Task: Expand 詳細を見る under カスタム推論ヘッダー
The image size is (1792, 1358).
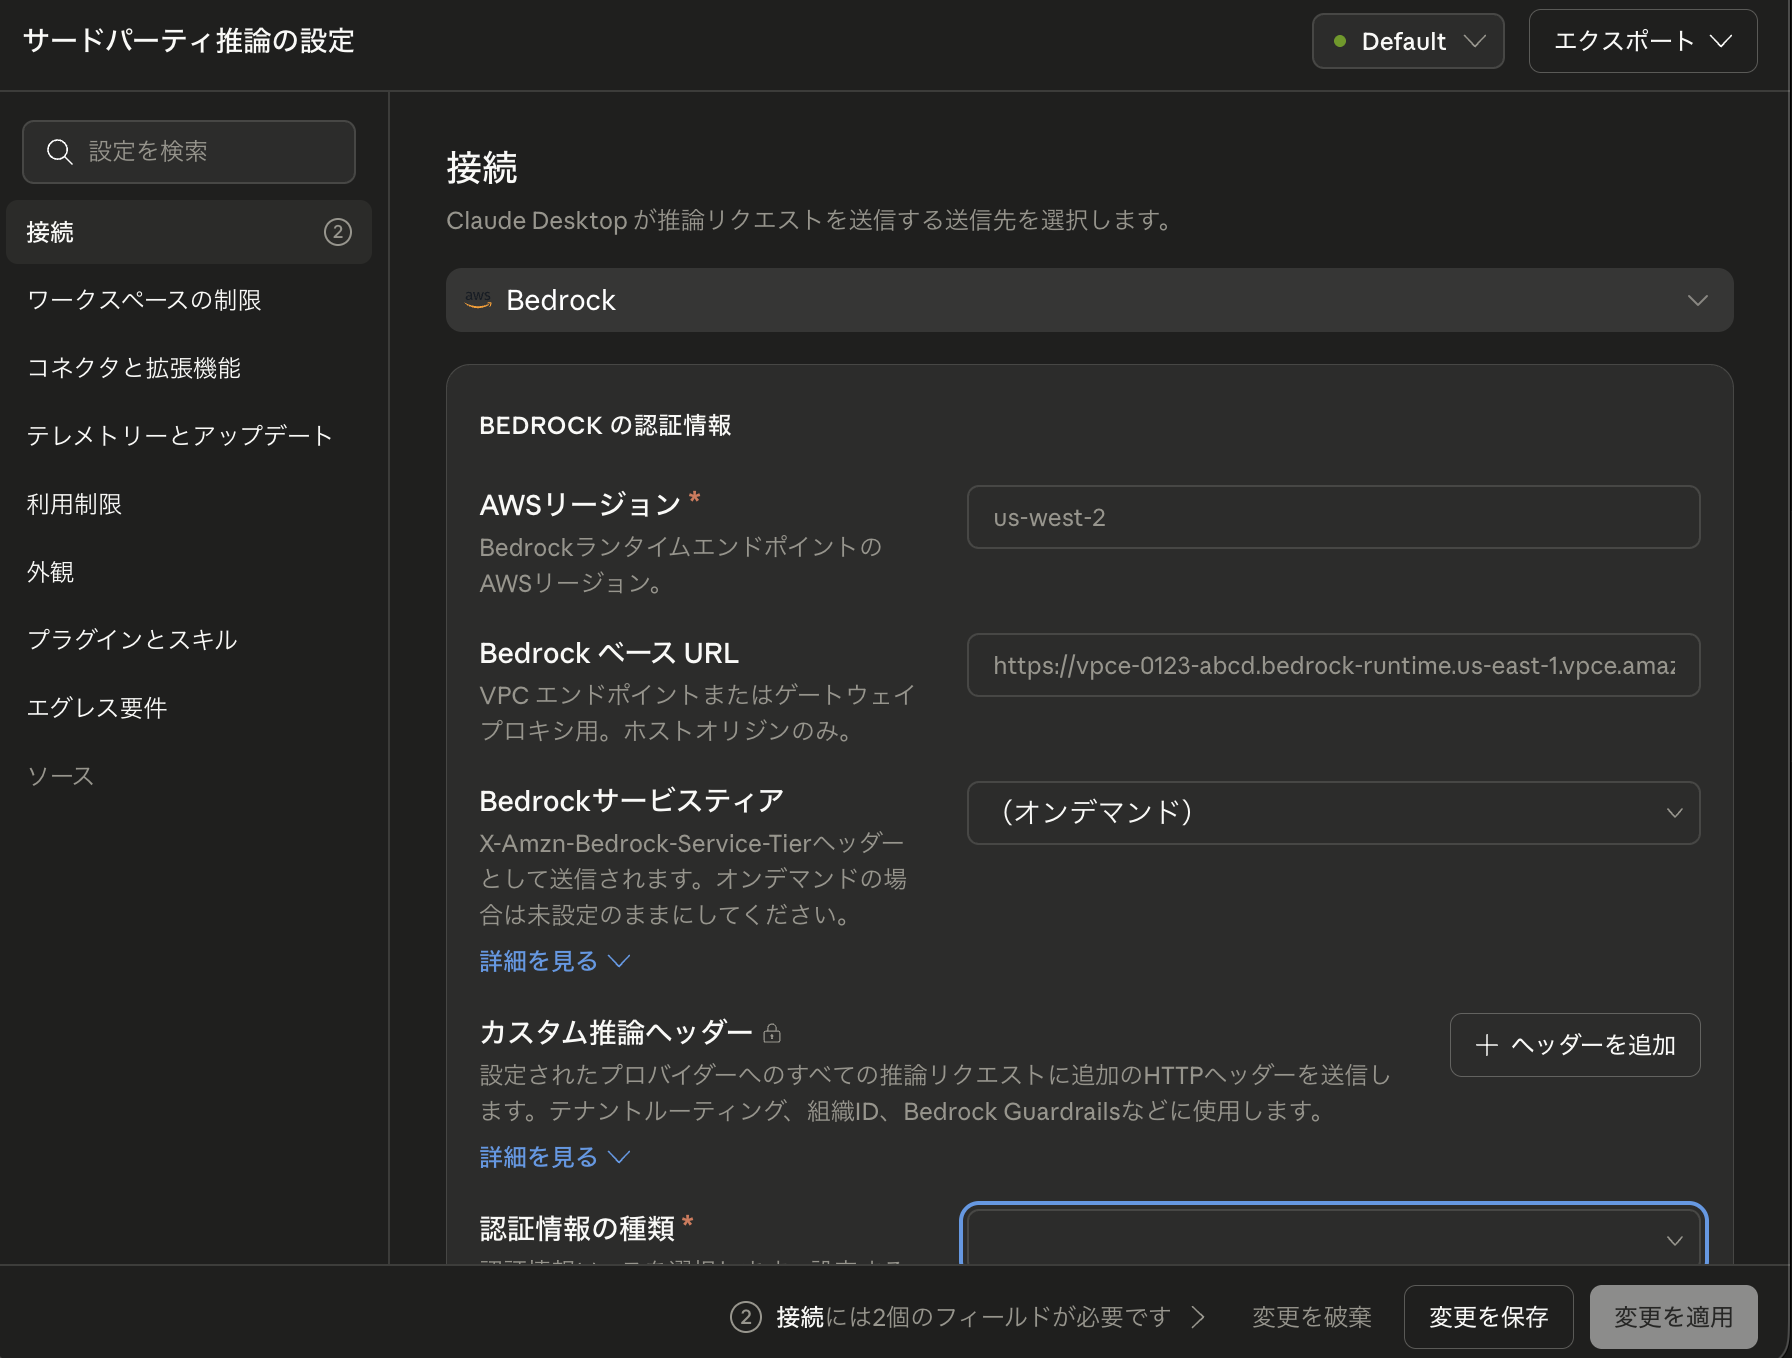Action: (x=555, y=1157)
